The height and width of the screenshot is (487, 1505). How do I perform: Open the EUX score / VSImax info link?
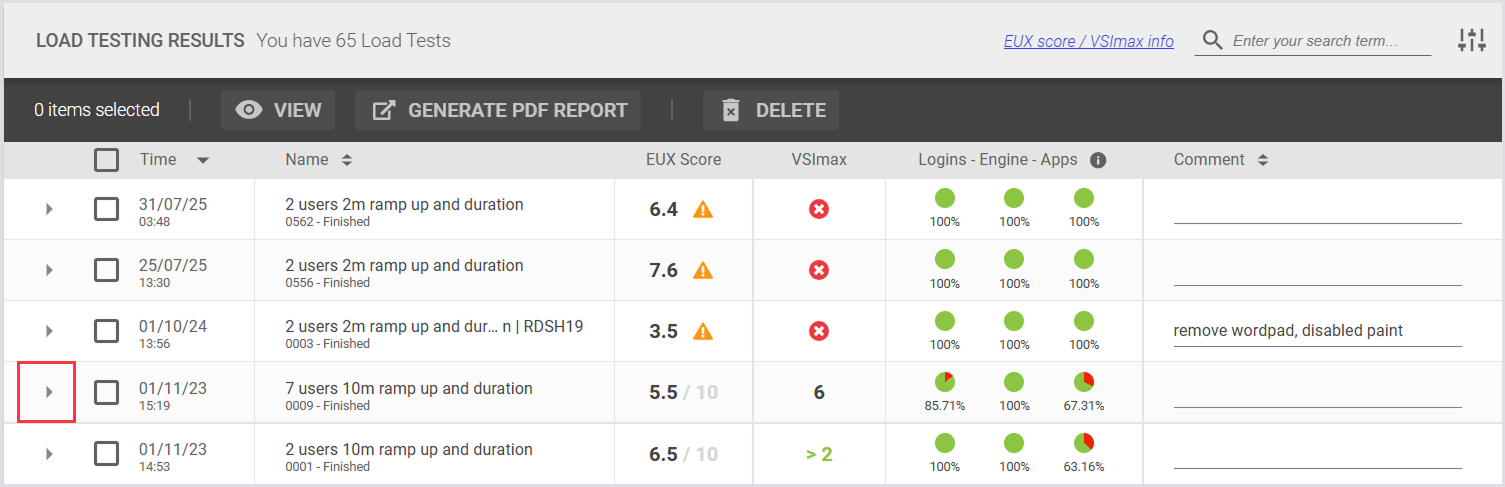point(1088,41)
